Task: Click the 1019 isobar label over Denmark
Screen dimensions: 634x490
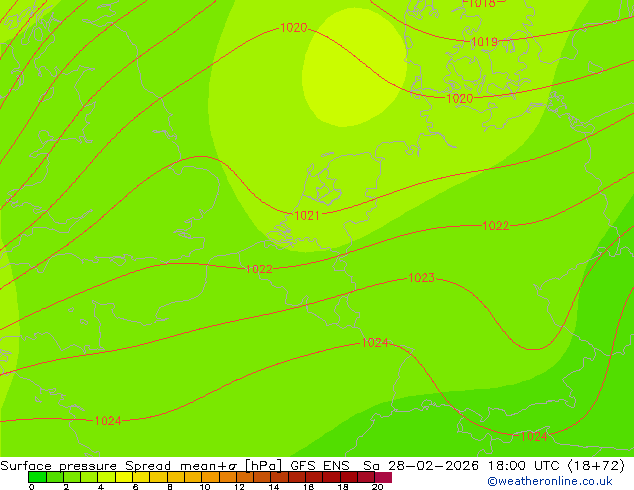Action: (484, 42)
